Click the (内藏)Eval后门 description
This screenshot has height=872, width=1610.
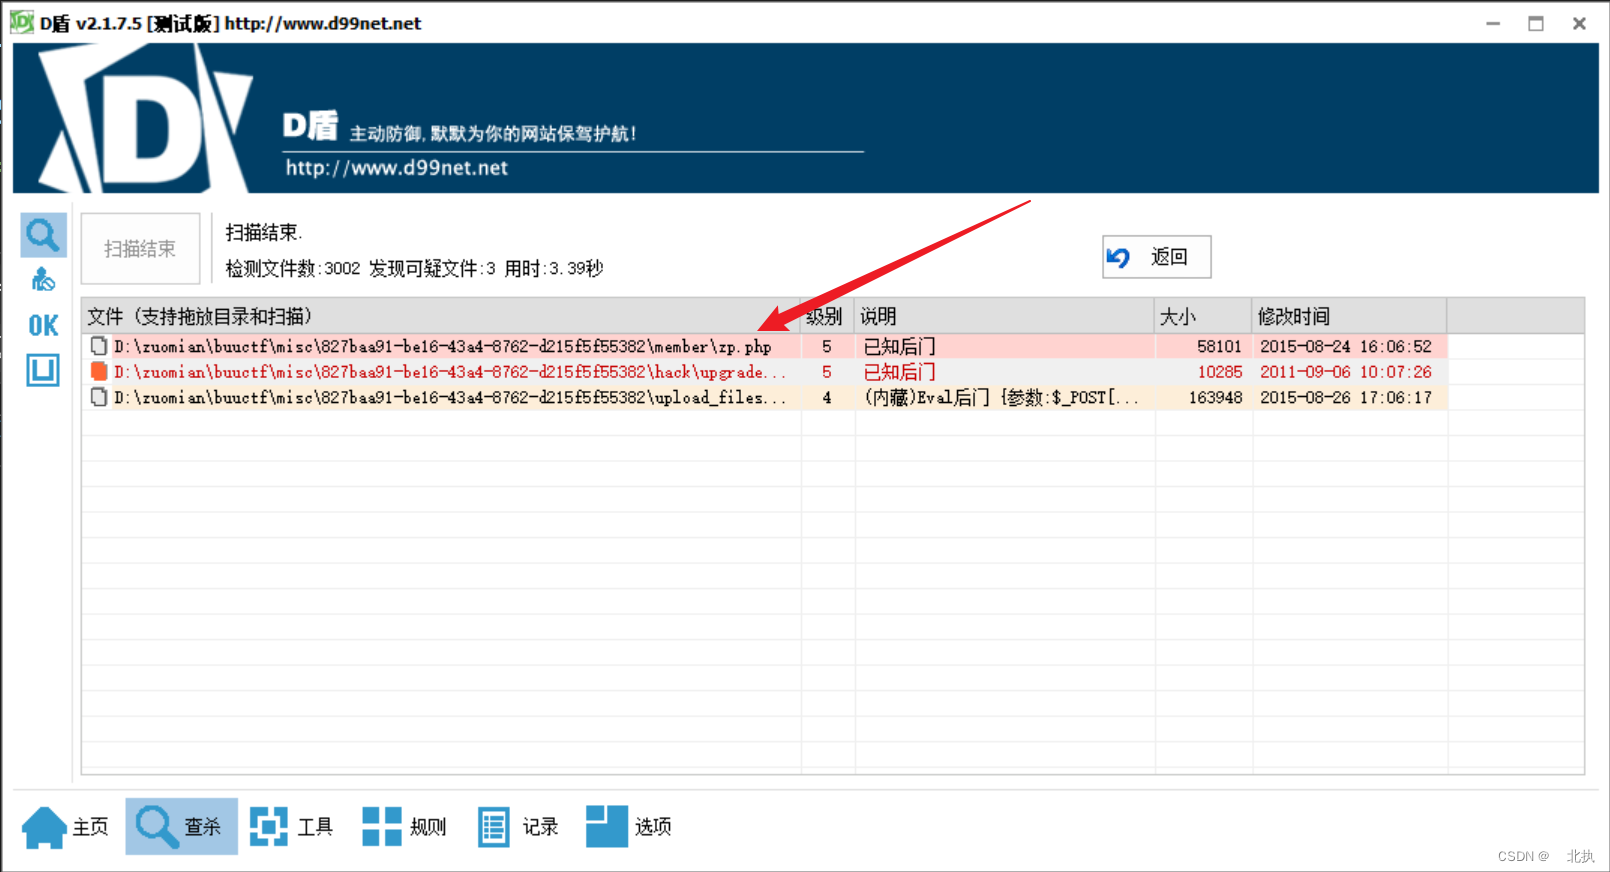[x=1001, y=398]
